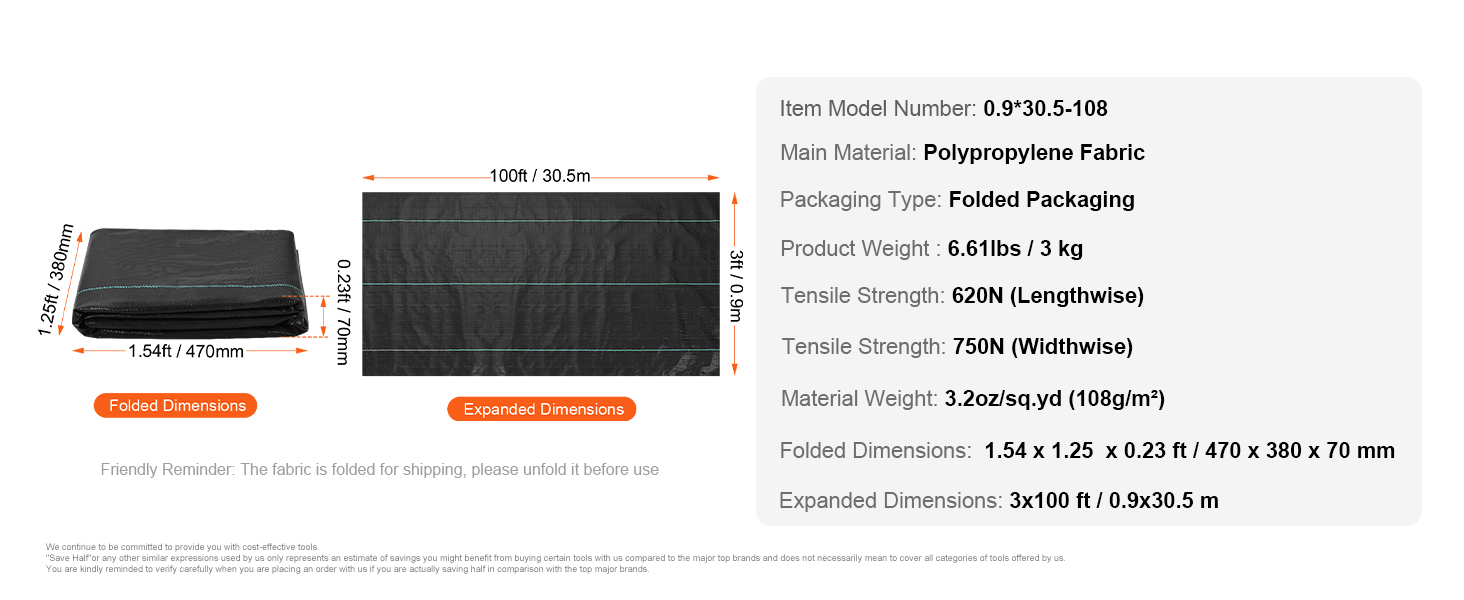Click the Main Material Polypropylene Fabric line
The width and height of the screenshot is (1464, 600).
click(962, 153)
